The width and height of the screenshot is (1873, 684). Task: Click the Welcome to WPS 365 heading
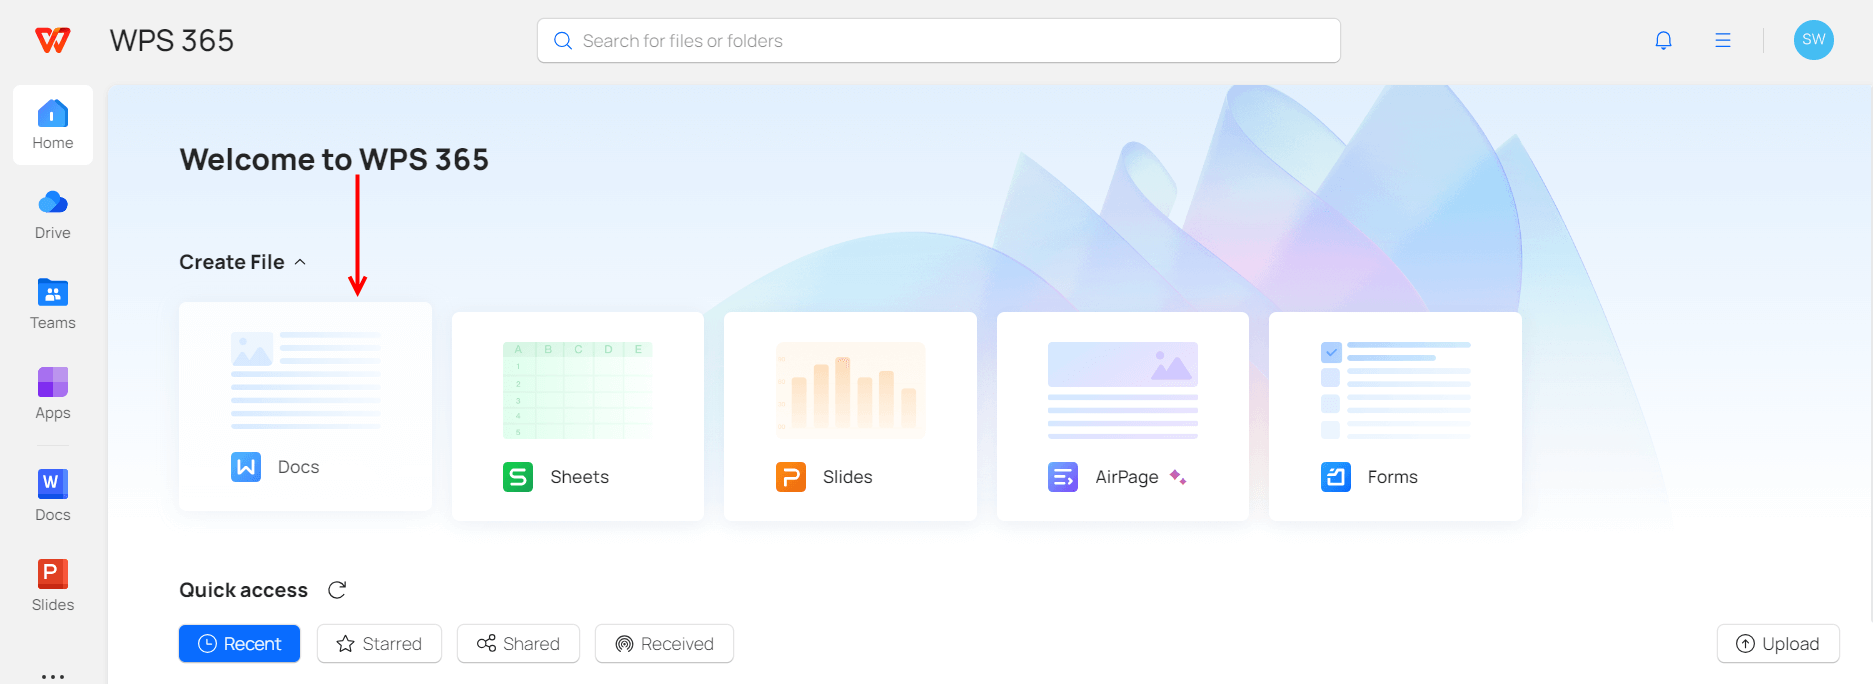click(334, 160)
